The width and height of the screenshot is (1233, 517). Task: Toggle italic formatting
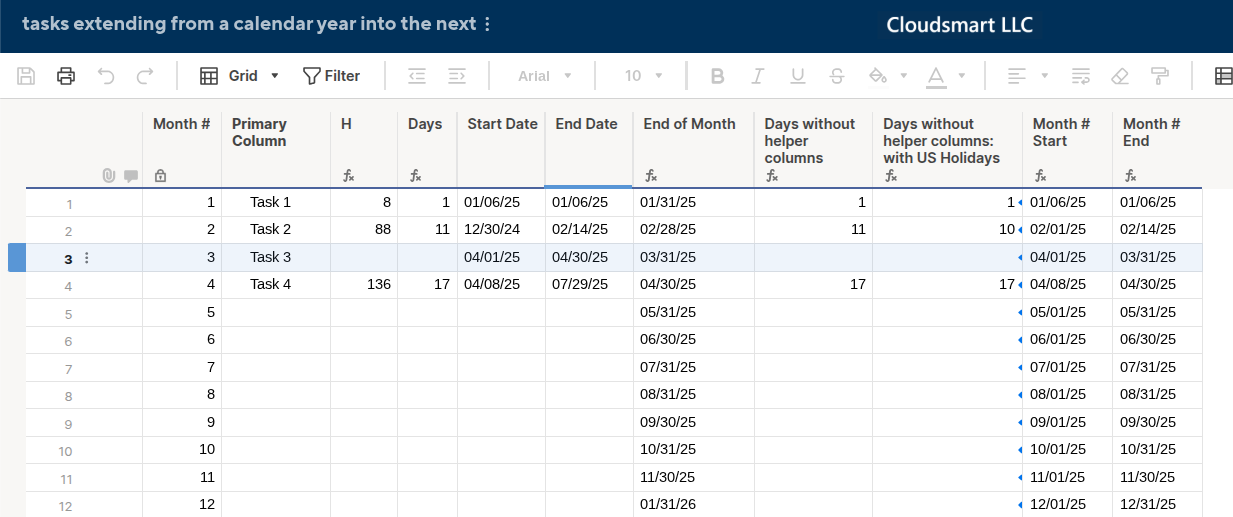pyautogui.click(x=757, y=76)
